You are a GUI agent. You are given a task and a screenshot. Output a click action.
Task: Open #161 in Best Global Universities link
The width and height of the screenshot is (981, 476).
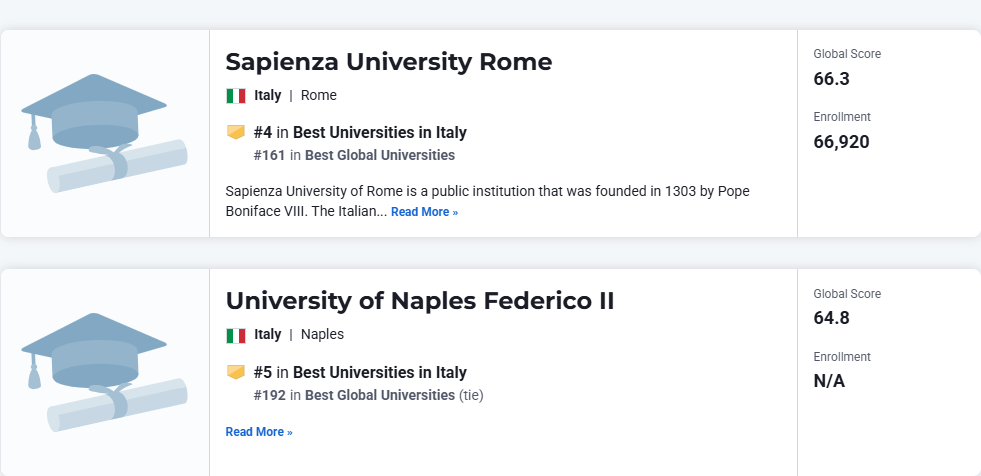[x=354, y=155]
